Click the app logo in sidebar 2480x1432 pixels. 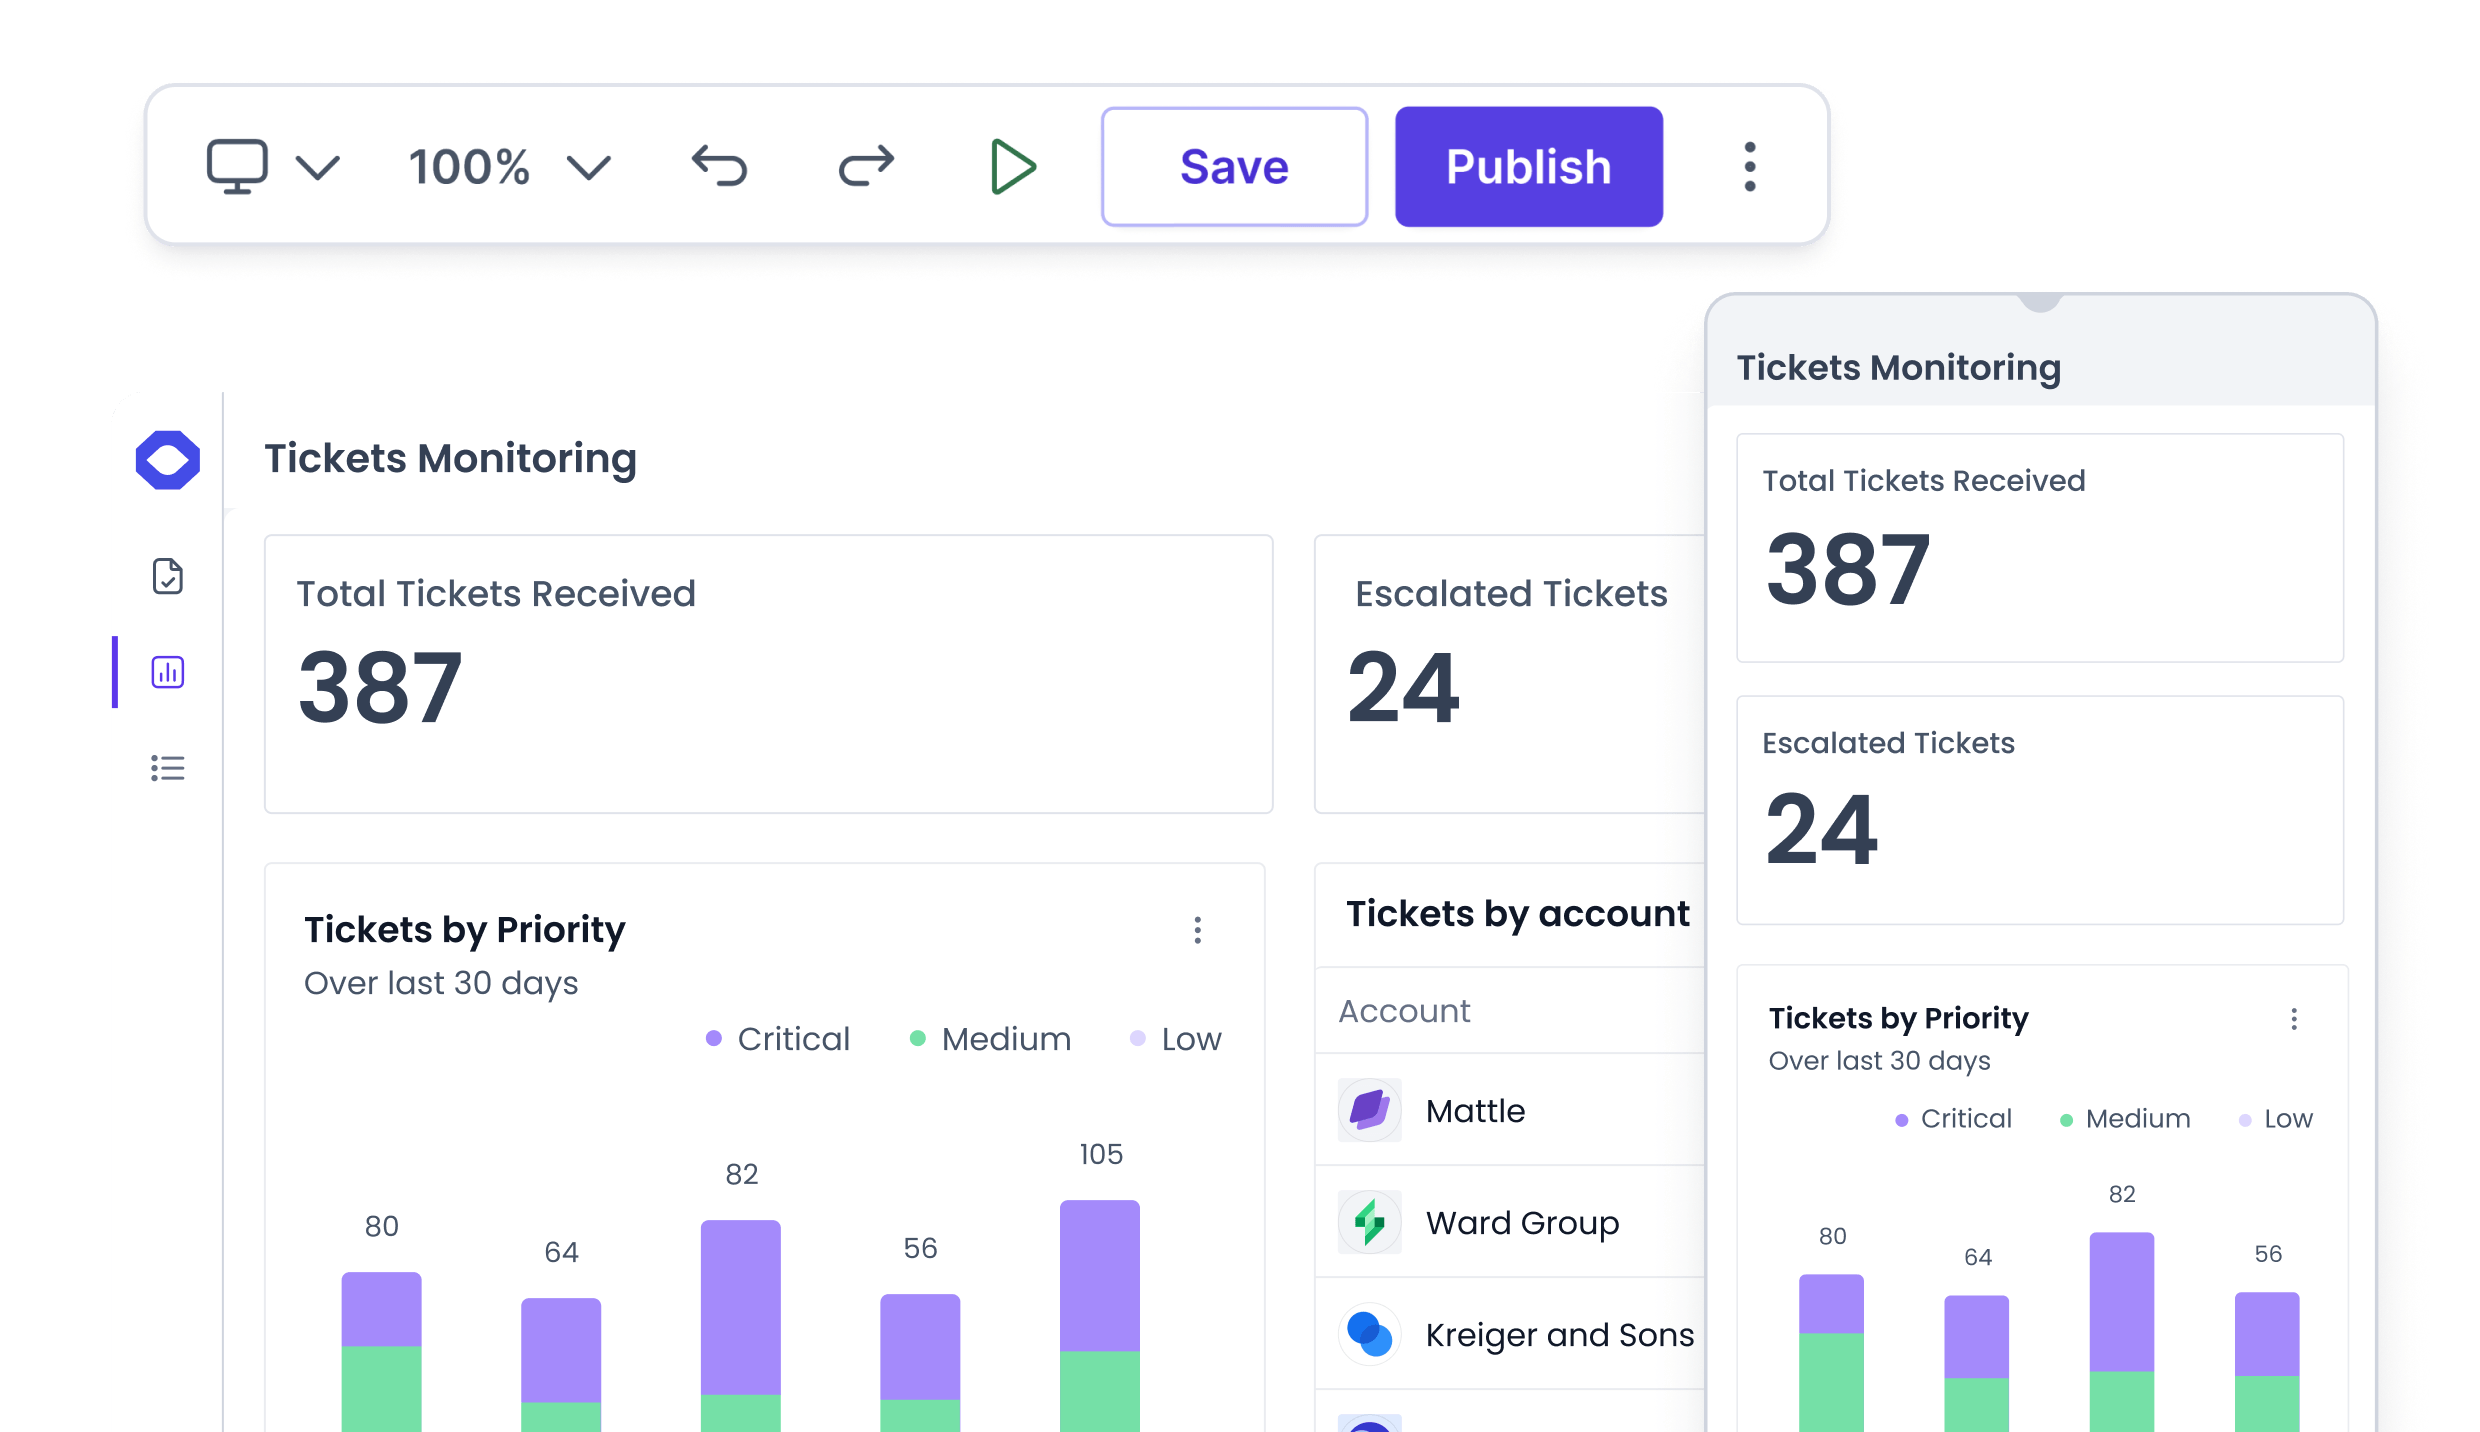coord(168,460)
